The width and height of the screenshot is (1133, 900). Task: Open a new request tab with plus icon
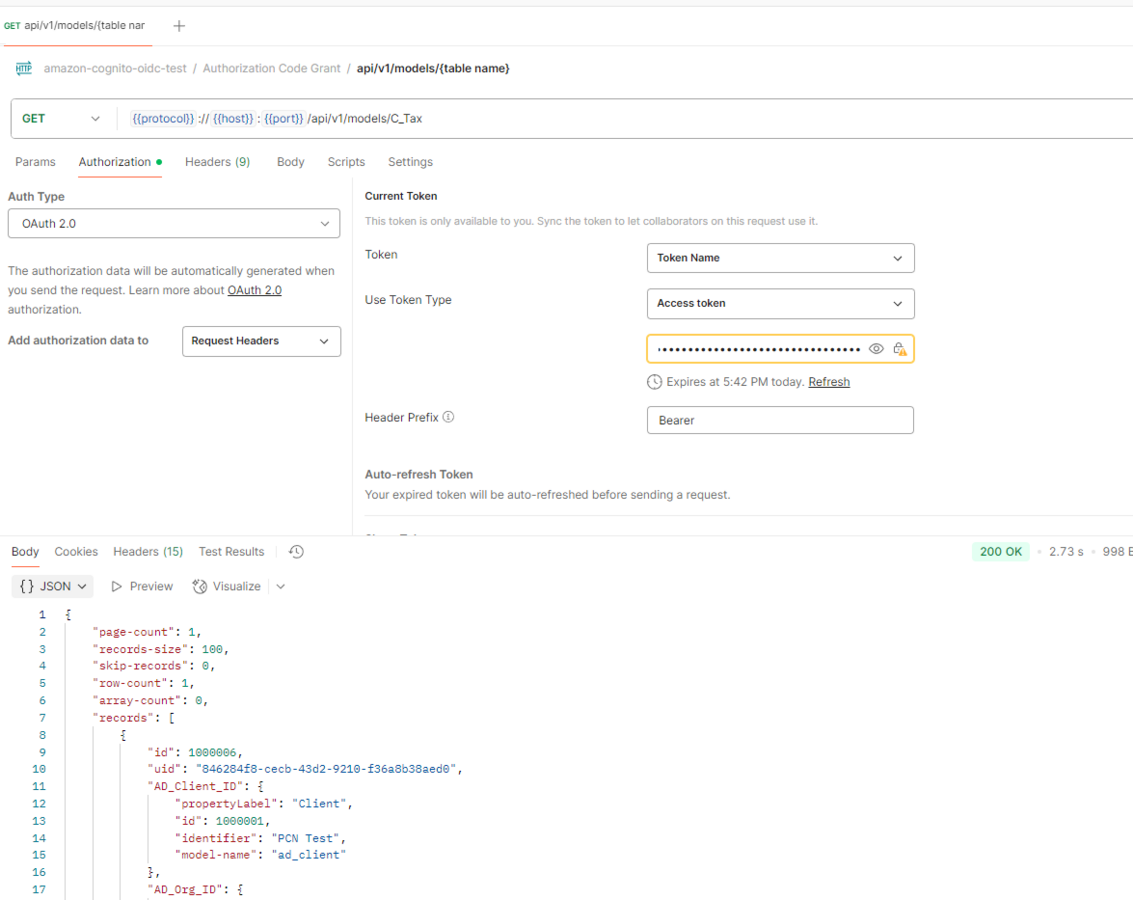coord(179,26)
